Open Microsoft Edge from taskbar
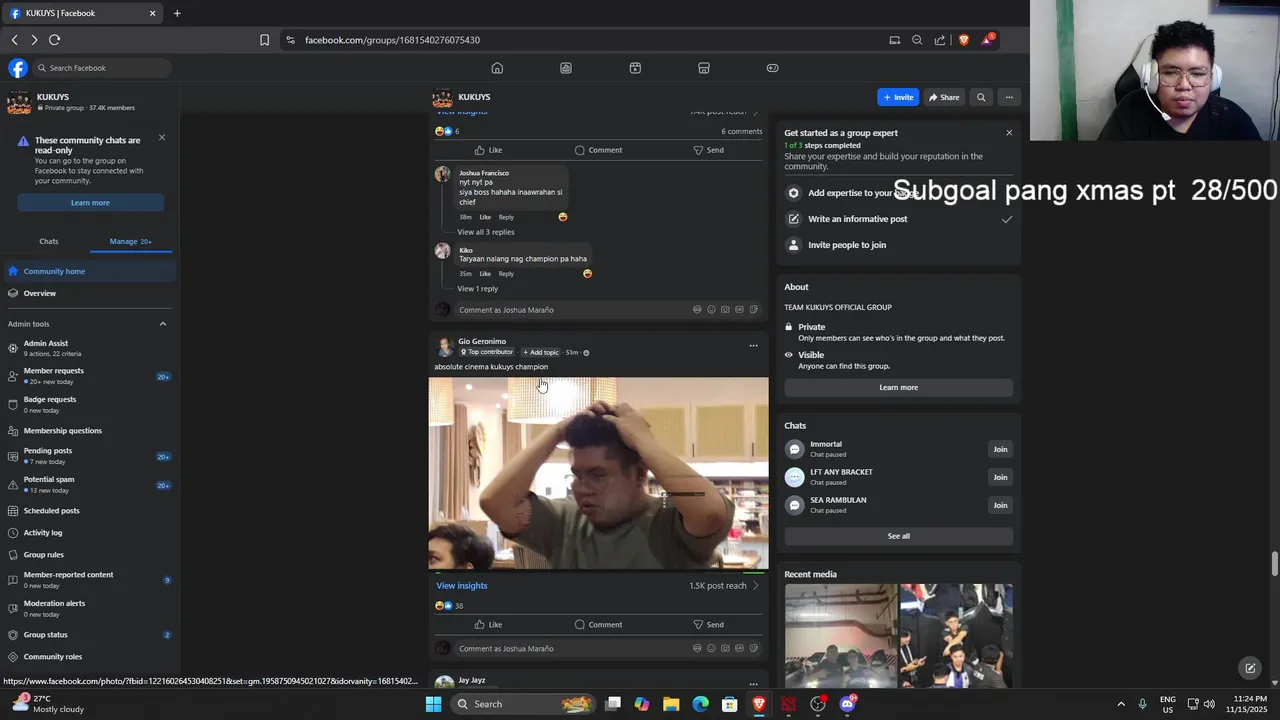 coord(700,704)
